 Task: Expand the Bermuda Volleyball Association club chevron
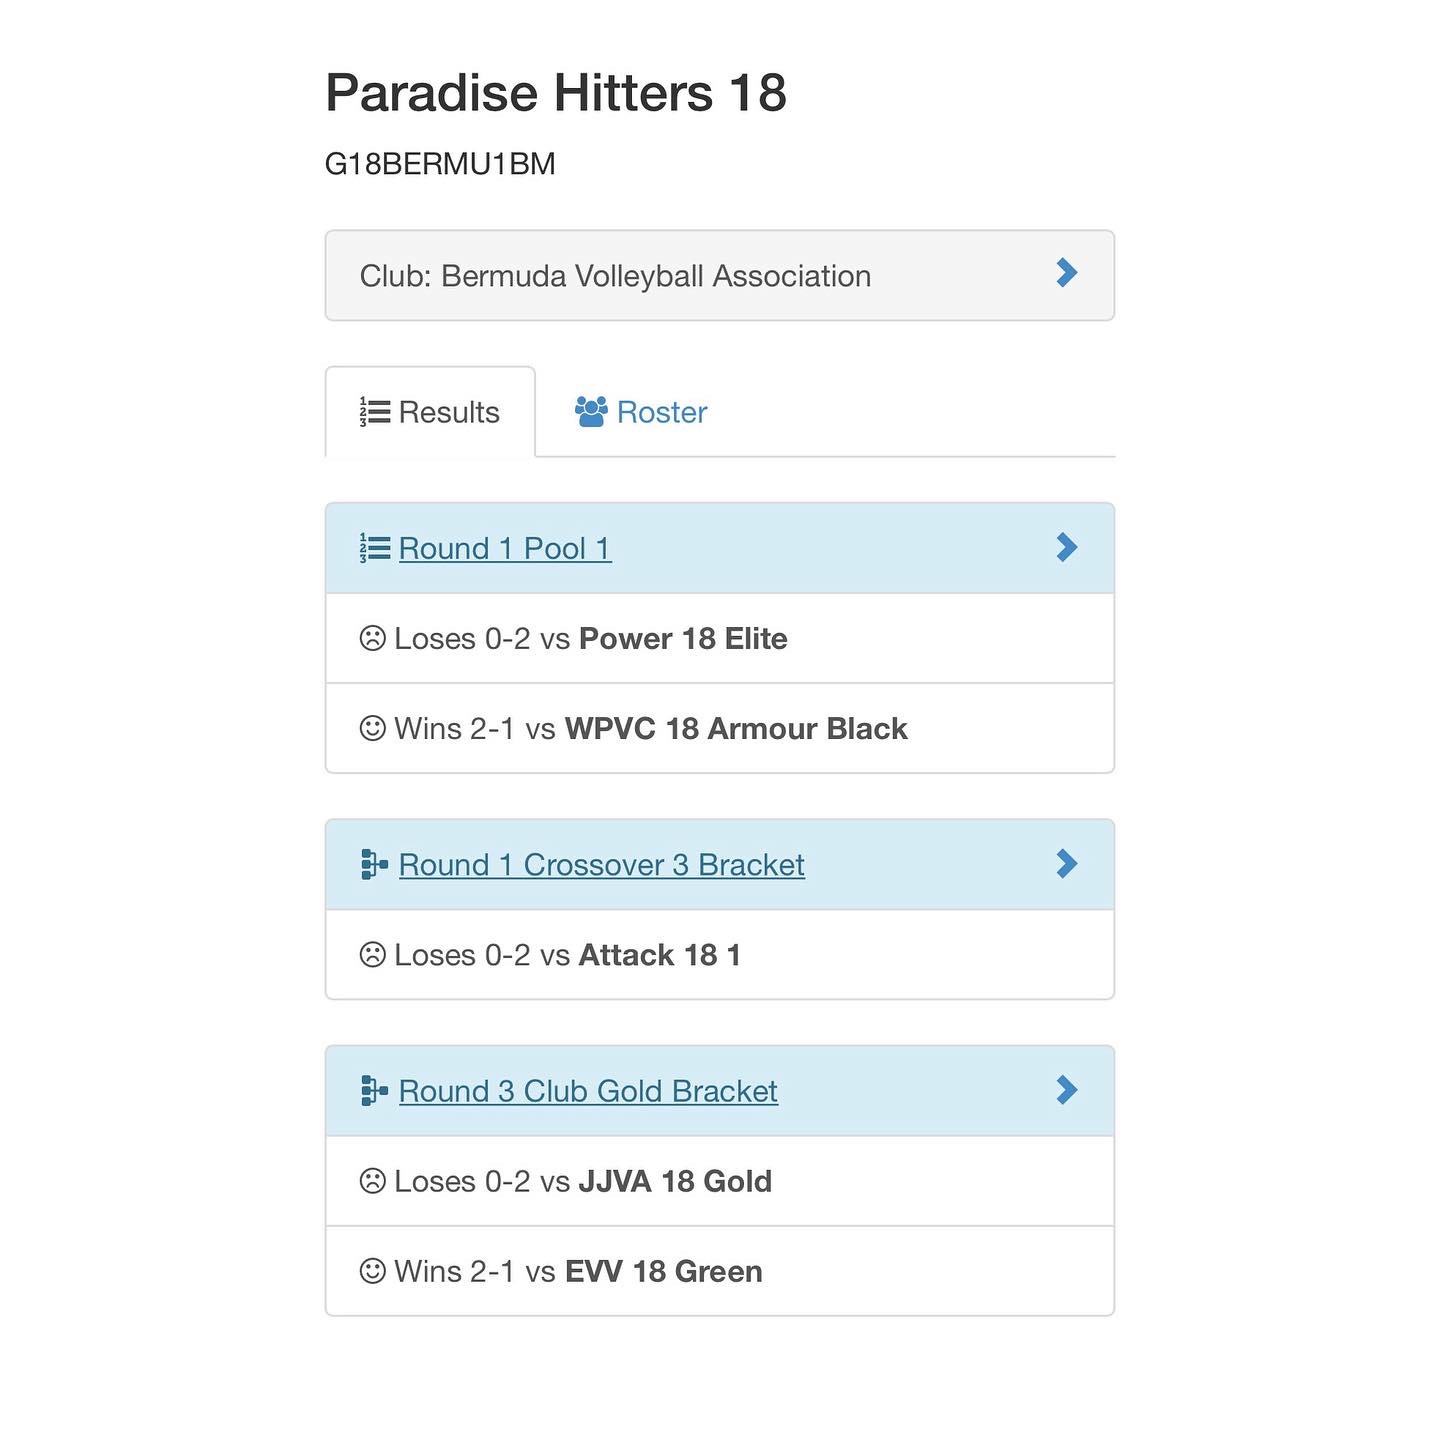1067,273
